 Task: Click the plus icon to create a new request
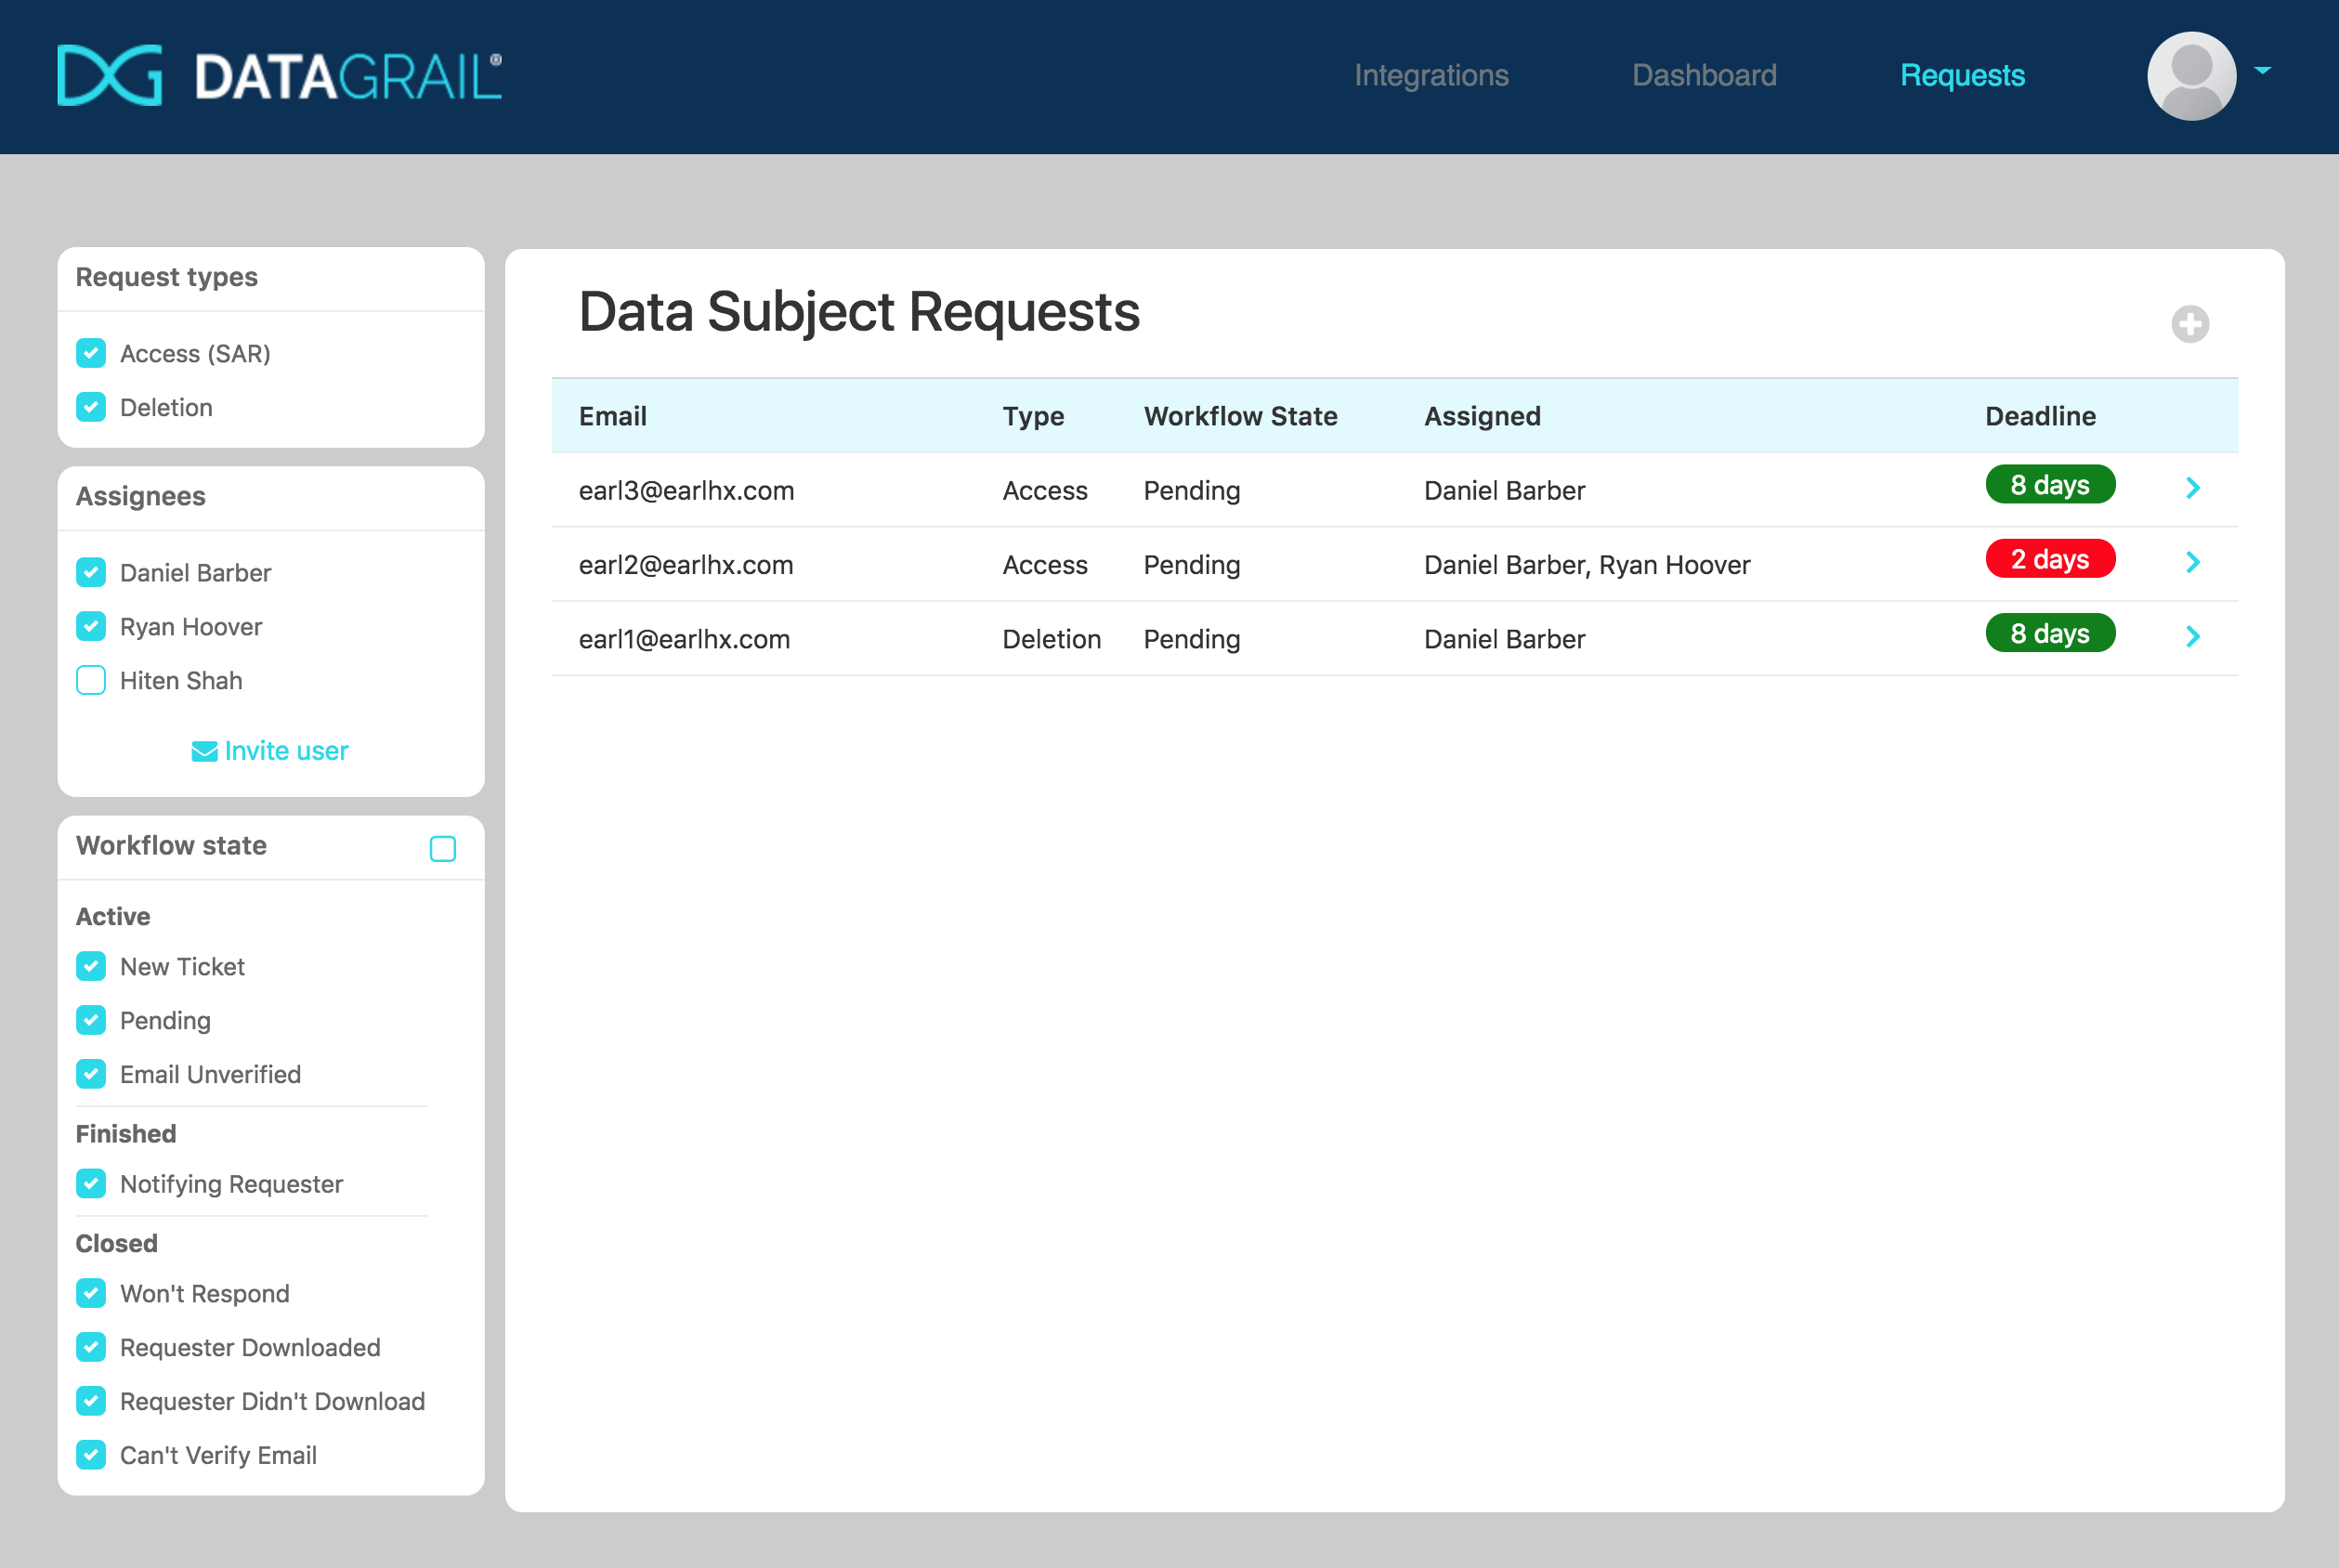pyautogui.click(x=2190, y=324)
